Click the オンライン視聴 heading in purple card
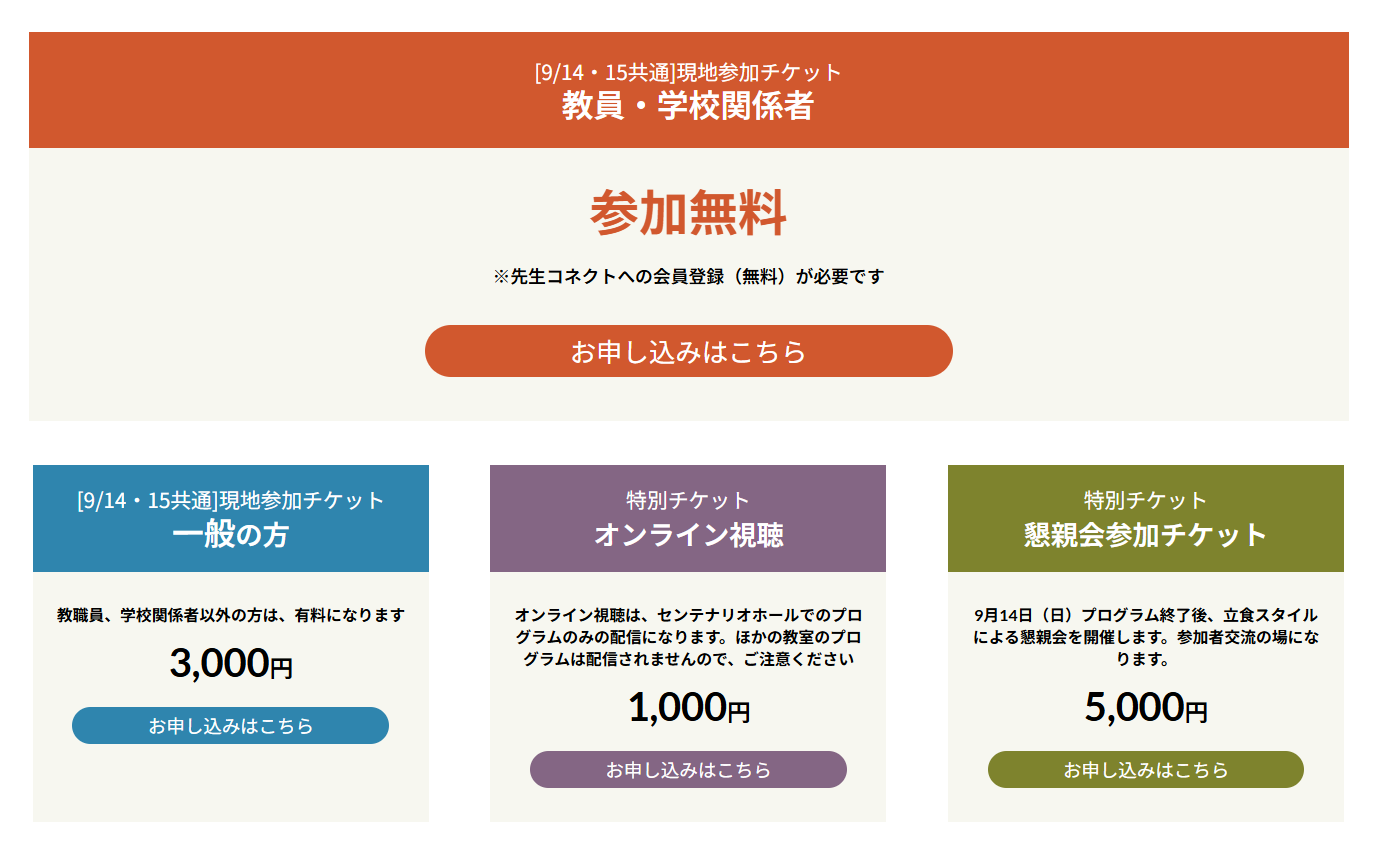 (688, 535)
